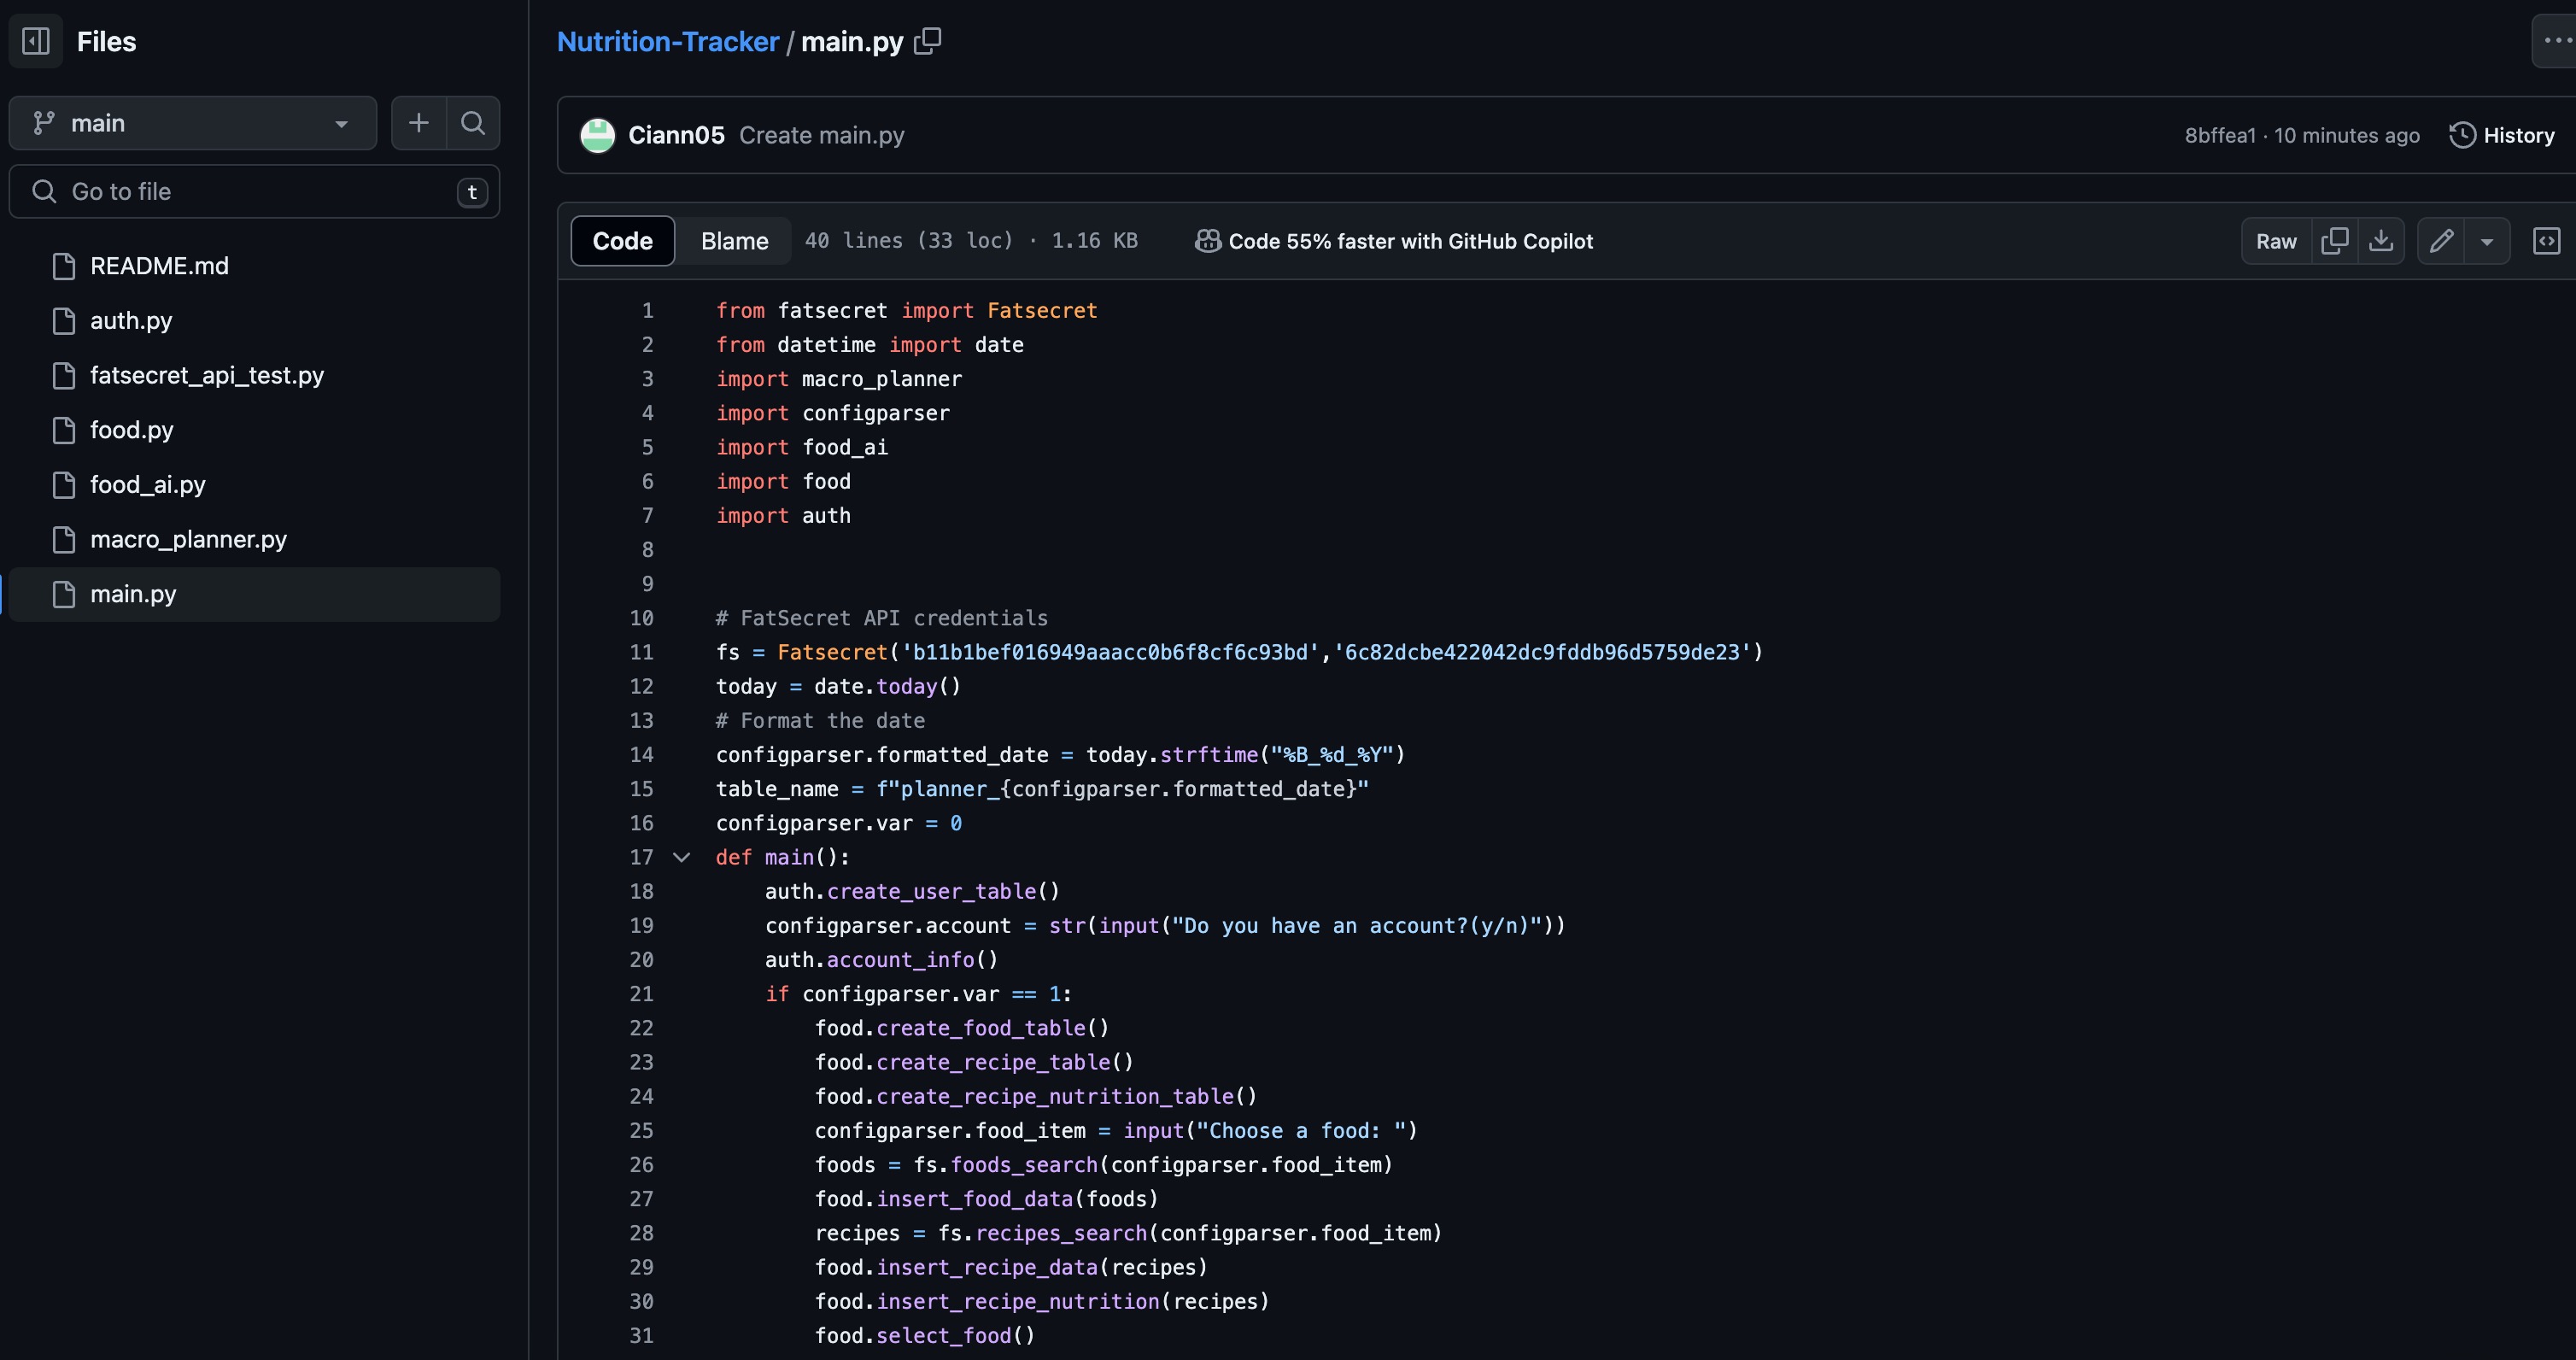Copy raw file contents icon

point(2336,241)
